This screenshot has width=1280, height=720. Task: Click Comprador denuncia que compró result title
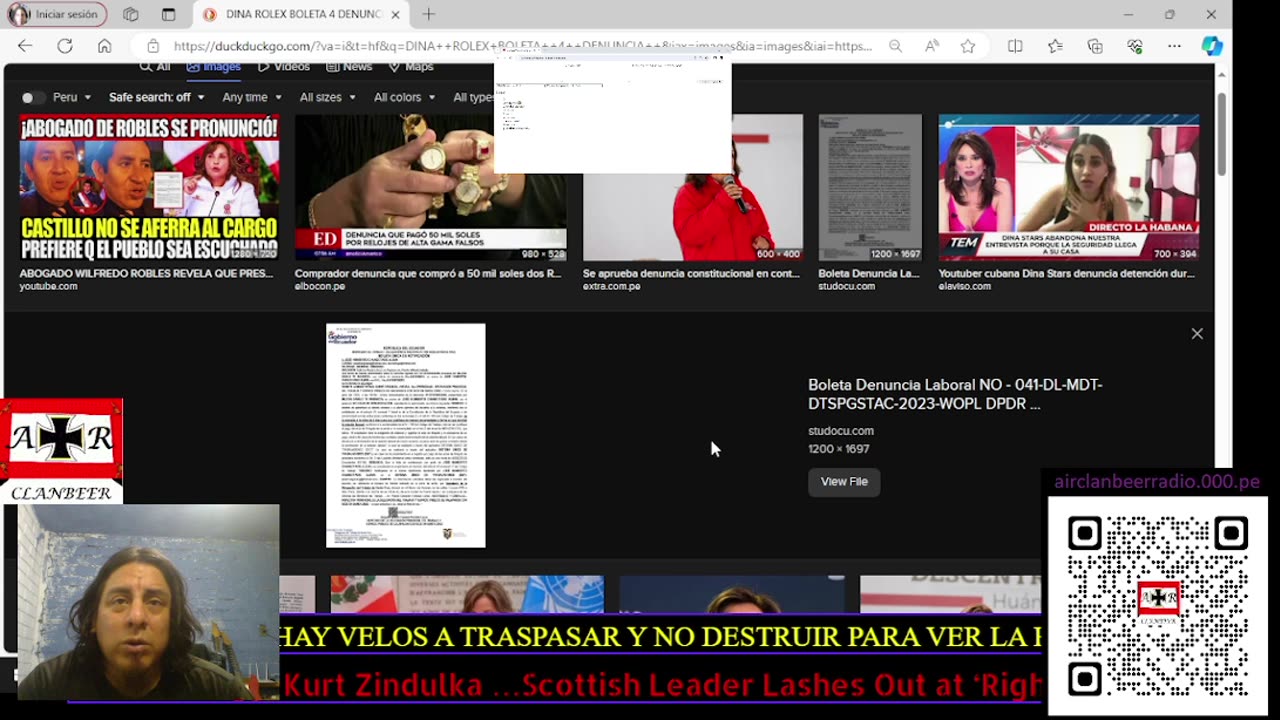428,273
